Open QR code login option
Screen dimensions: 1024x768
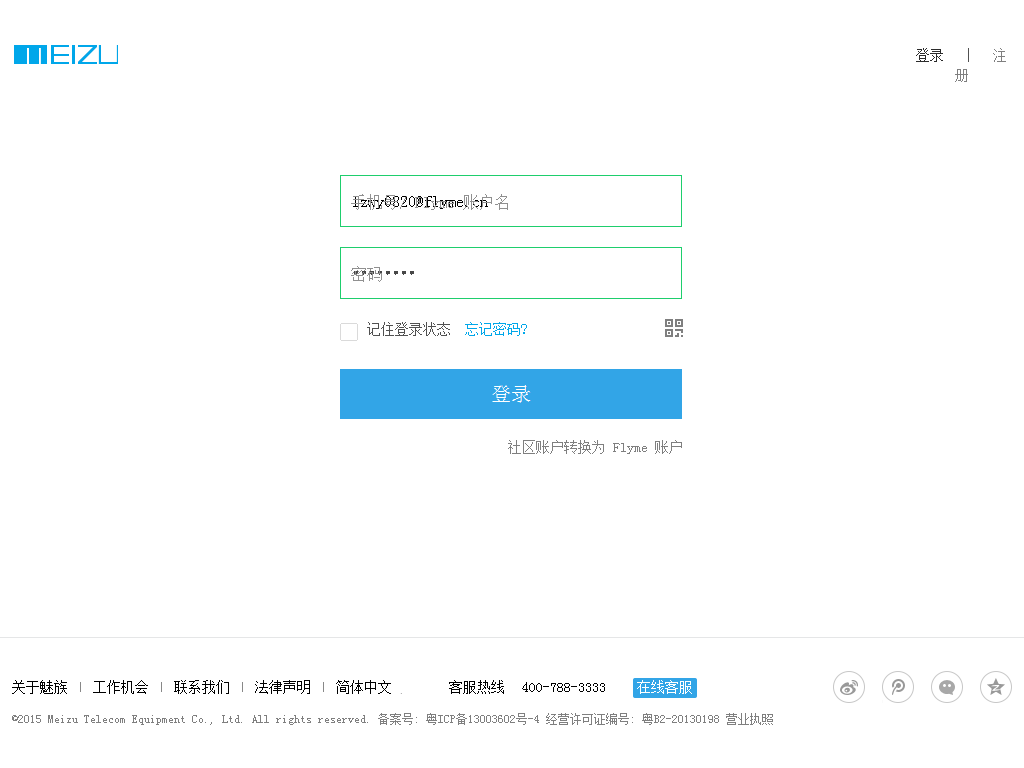[x=674, y=328]
